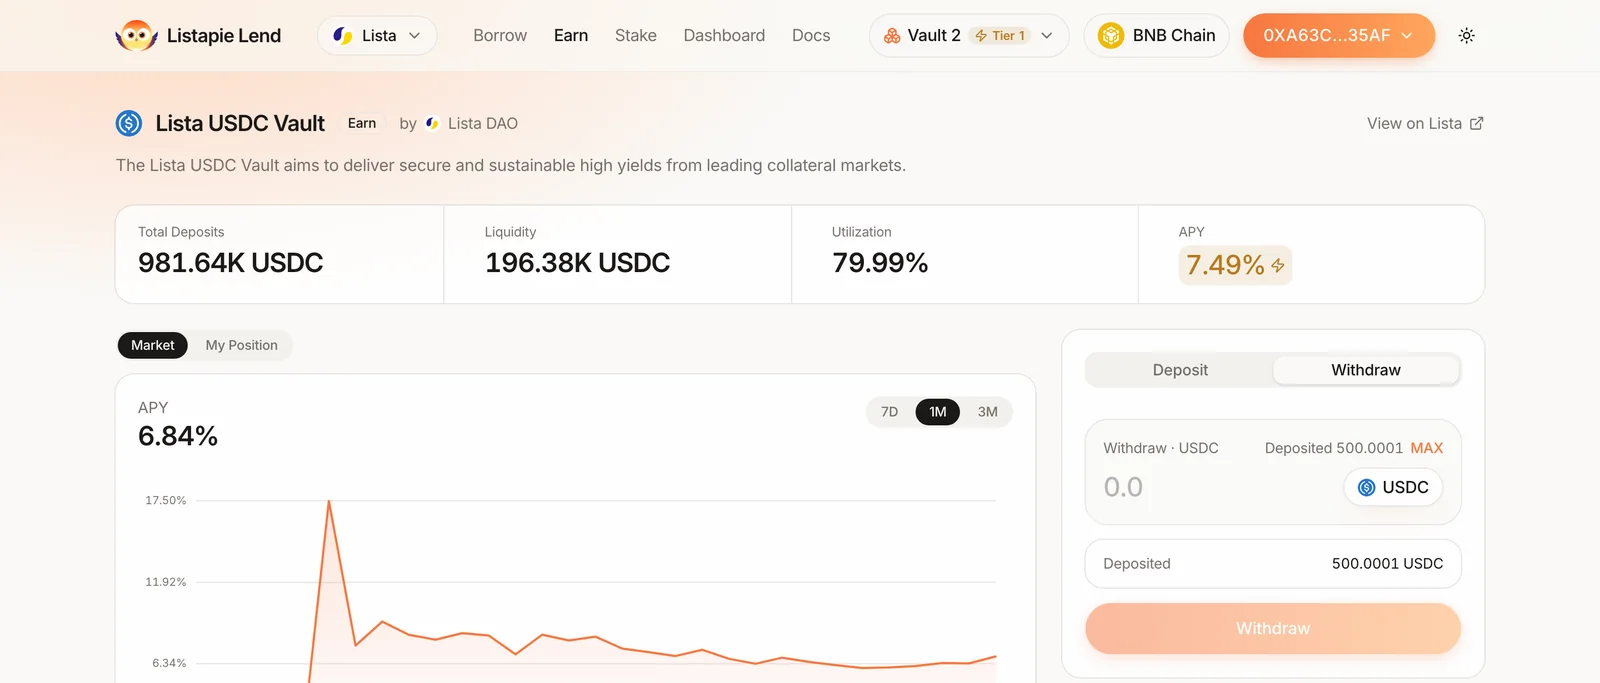Click the 11.92% axis label
Screen dimensions: 1600x683
click(166, 582)
